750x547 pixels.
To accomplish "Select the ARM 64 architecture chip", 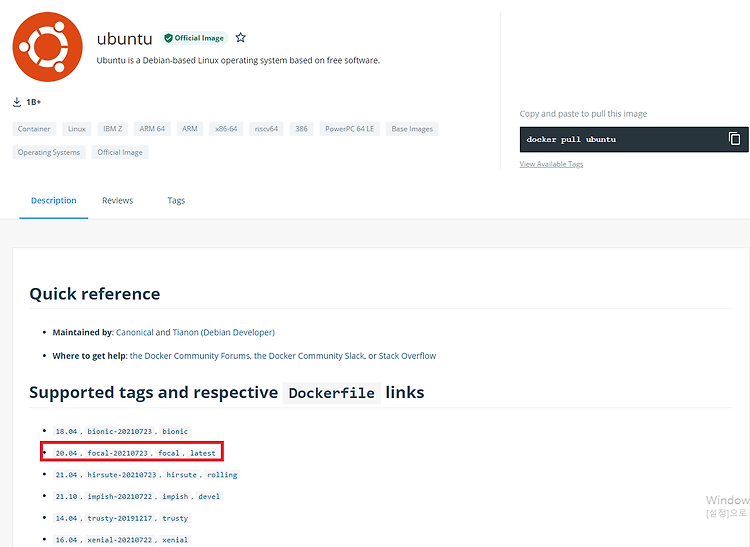I will coord(152,129).
